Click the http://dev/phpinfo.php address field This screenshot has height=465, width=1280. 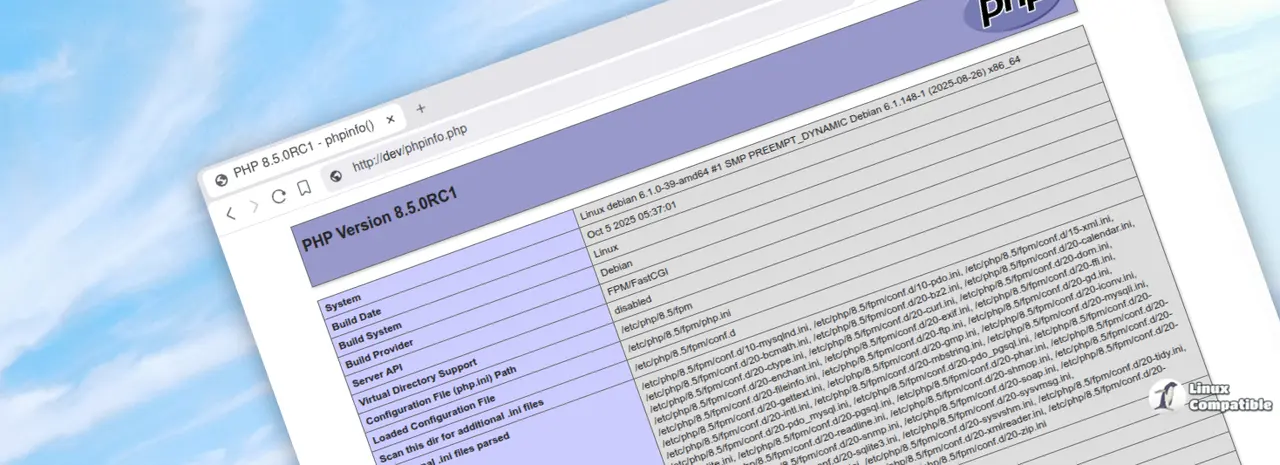click(x=410, y=149)
